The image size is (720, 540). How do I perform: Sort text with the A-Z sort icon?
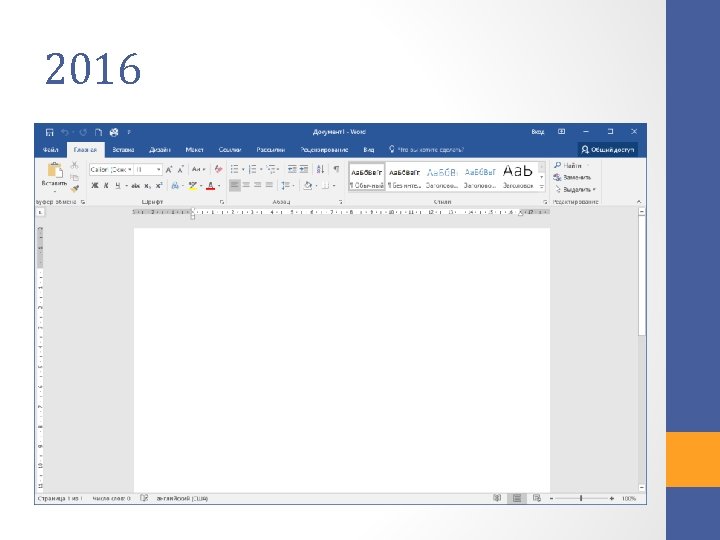click(x=321, y=169)
